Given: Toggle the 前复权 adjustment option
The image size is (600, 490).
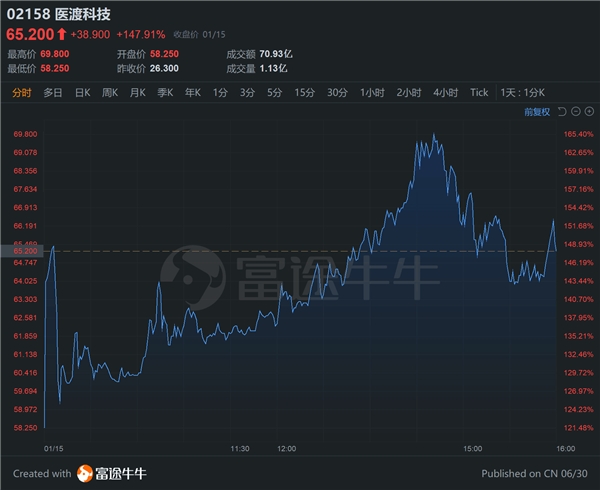Looking at the screenshot, I should pyautogui.click(x=537, y=112).
